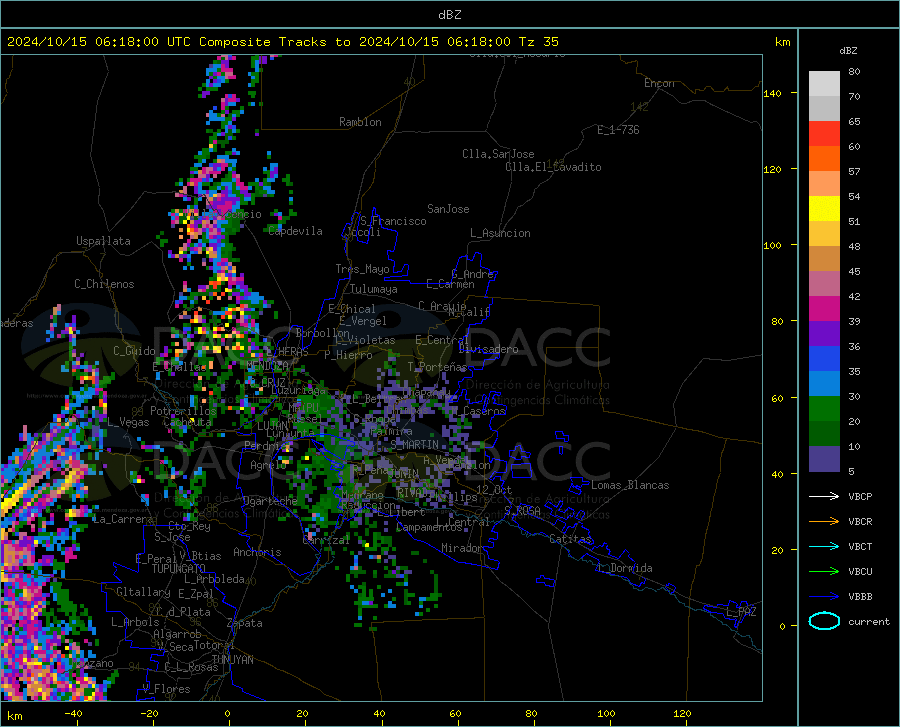This screenshot has width=900, height=727.
Task: Click the 'Tulumaya' map label
Action: click(x=374, y=289)
